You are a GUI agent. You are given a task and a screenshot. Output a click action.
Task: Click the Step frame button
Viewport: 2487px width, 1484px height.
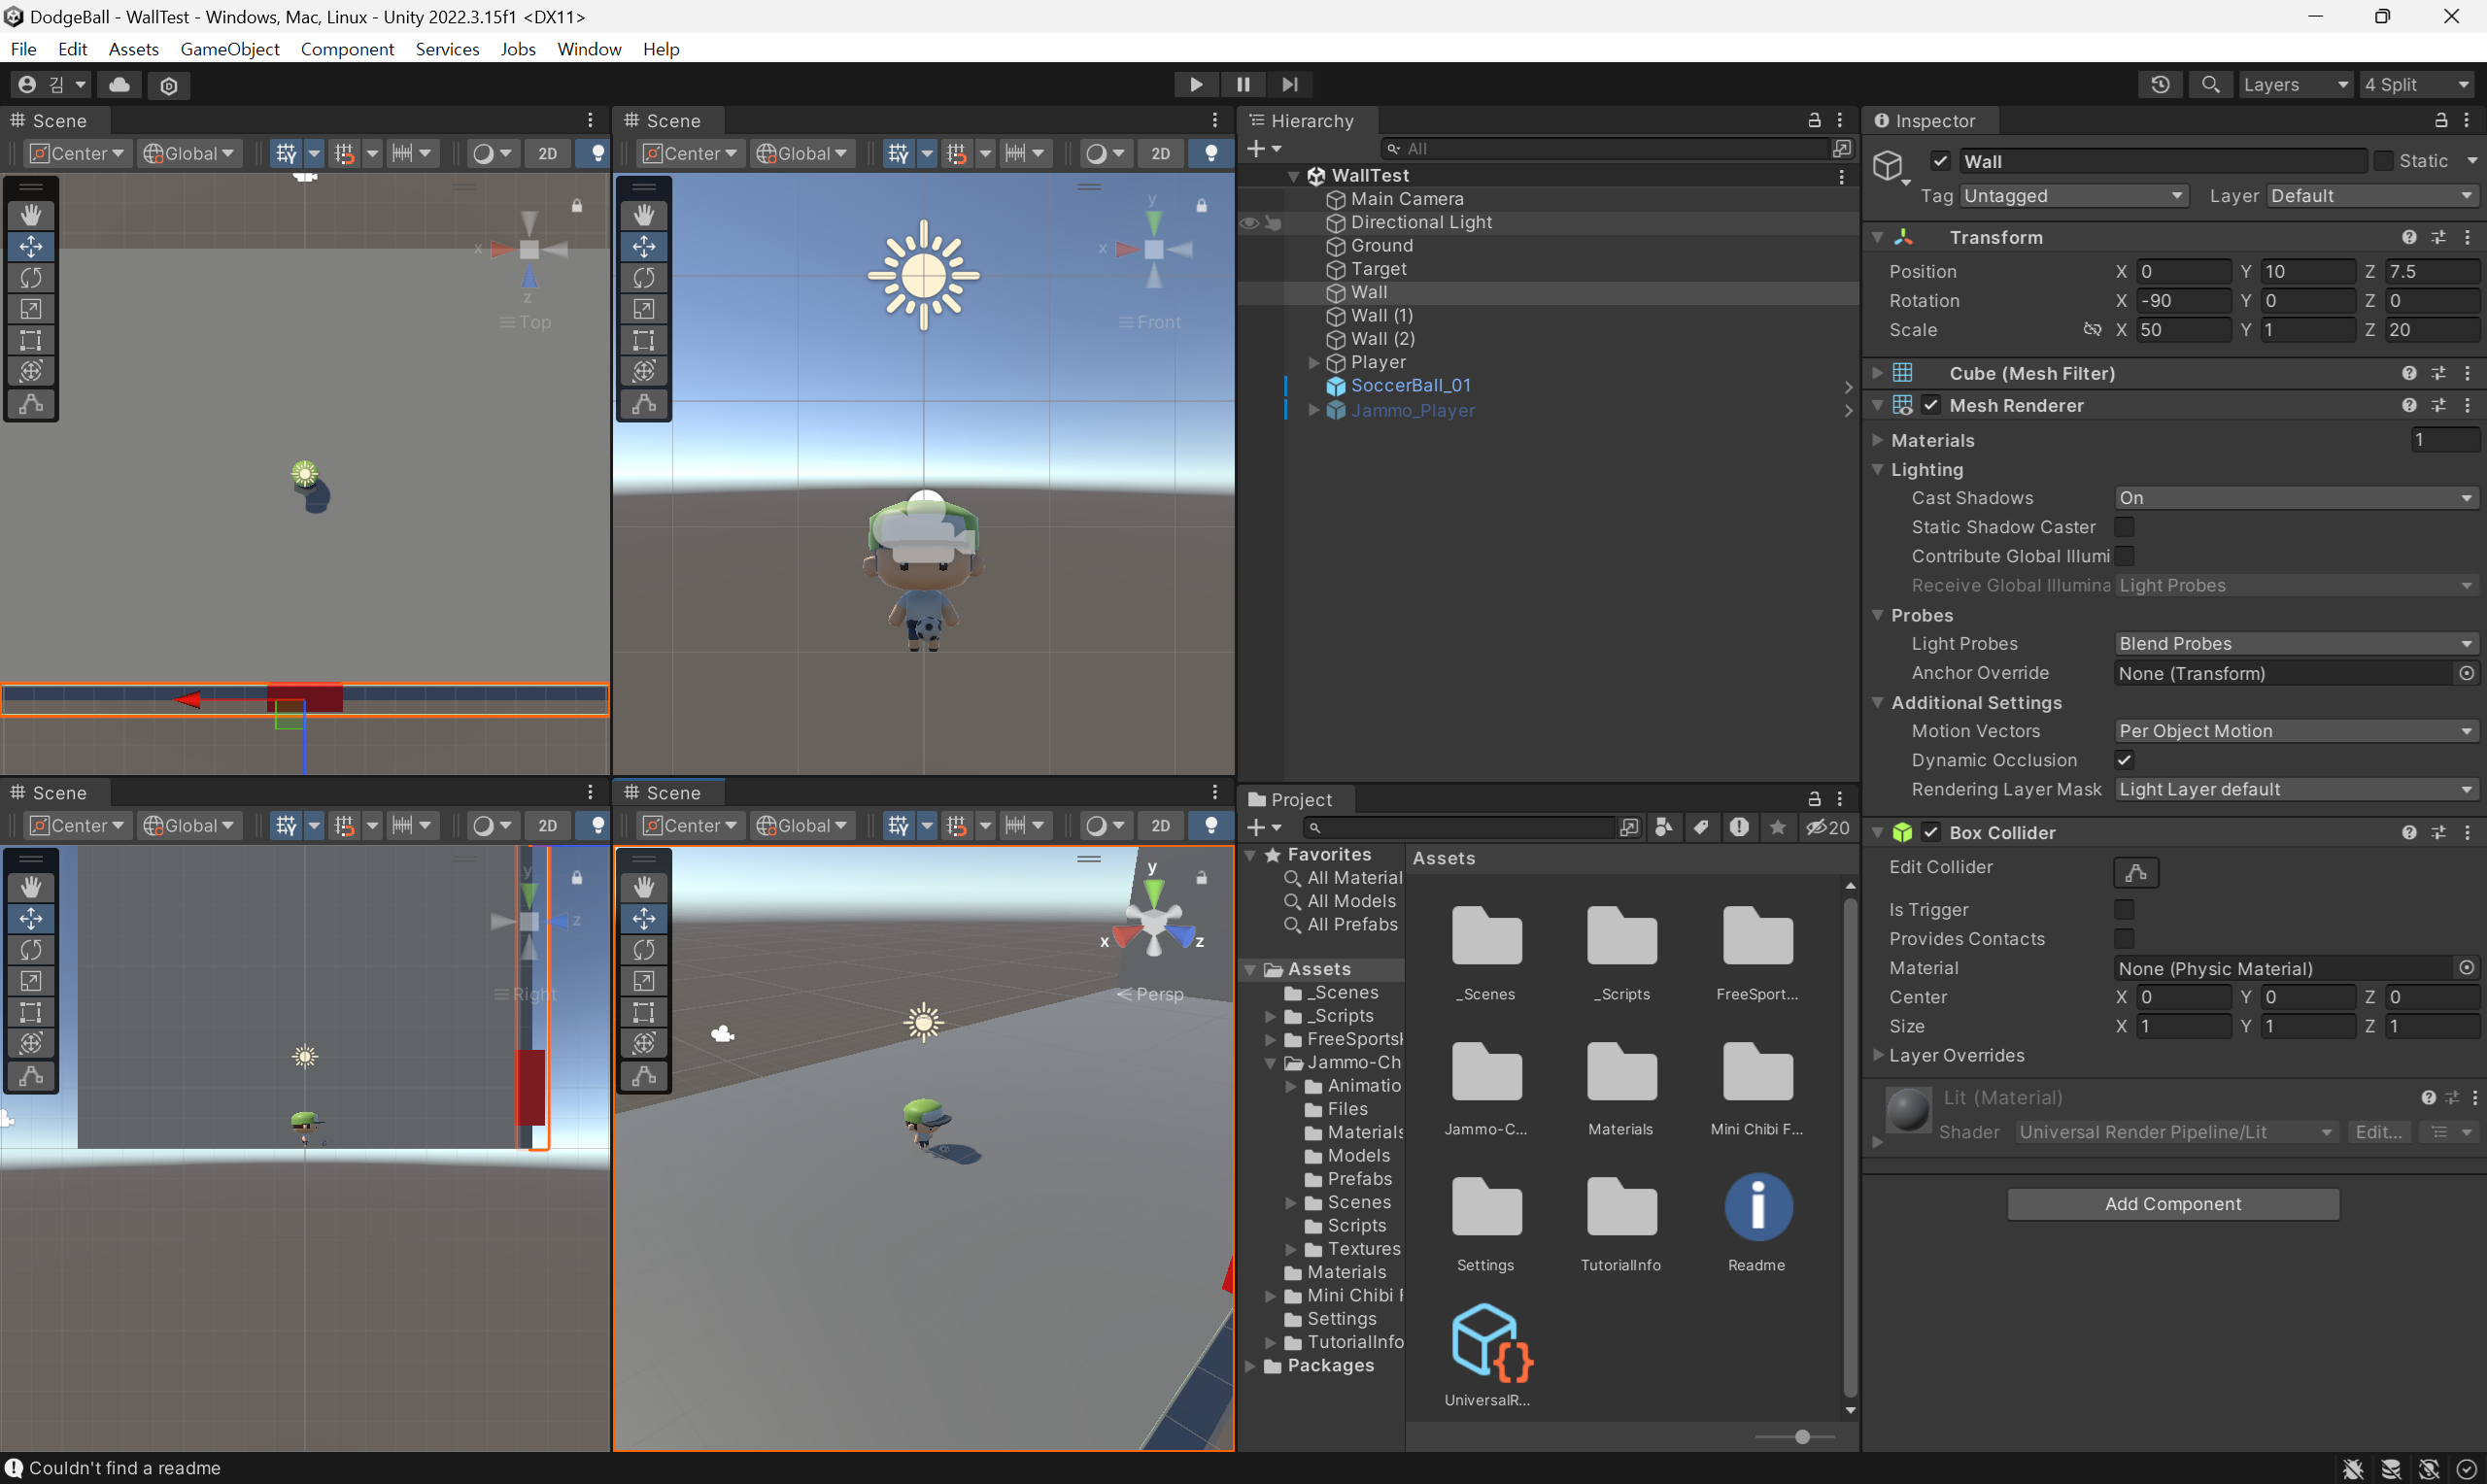(1290, 85)
